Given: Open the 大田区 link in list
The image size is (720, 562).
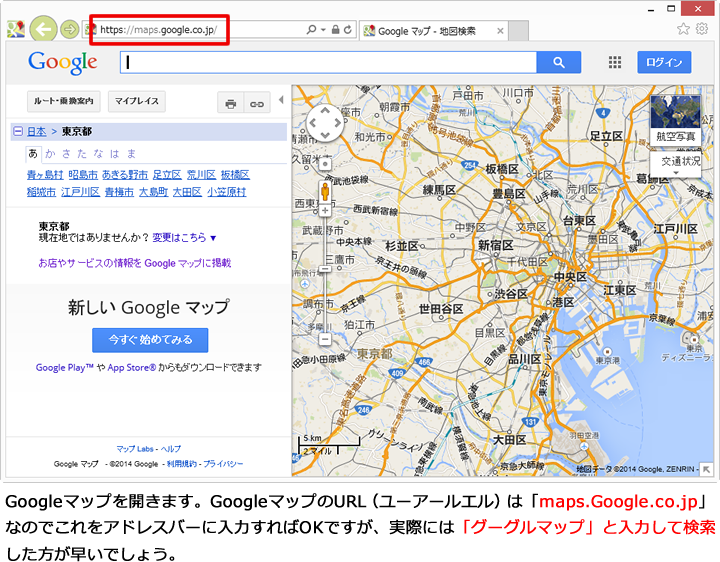Looking at the screenshot, I should 187,192.
